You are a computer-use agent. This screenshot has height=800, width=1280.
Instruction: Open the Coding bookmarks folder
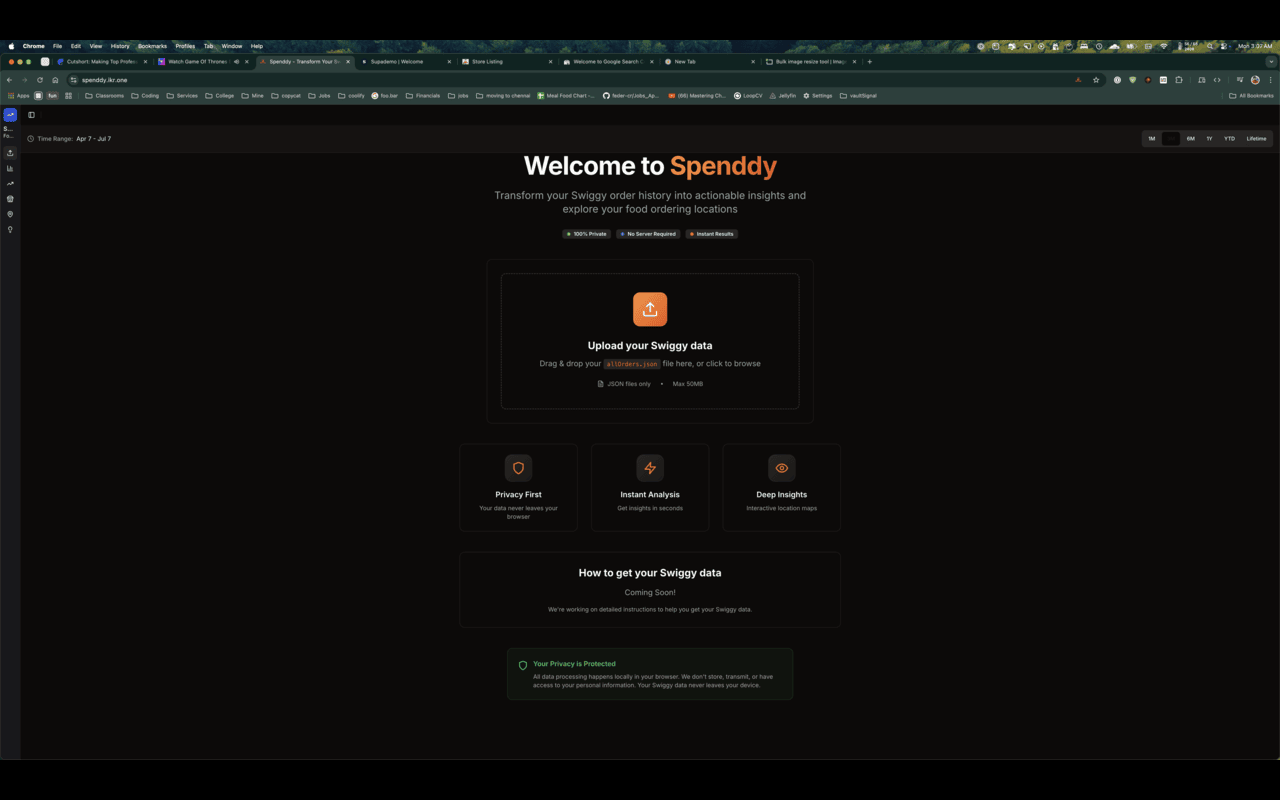click(145, 96)
